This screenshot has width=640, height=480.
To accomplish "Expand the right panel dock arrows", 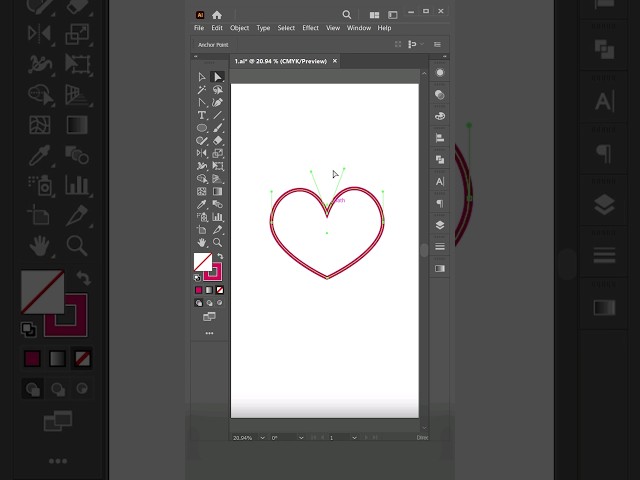I will 444,57.
